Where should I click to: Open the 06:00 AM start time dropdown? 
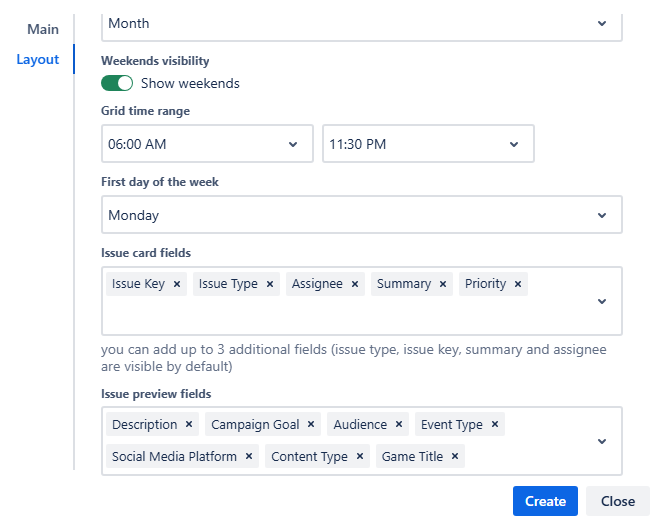pyautogui.click(x=207, y=144)
